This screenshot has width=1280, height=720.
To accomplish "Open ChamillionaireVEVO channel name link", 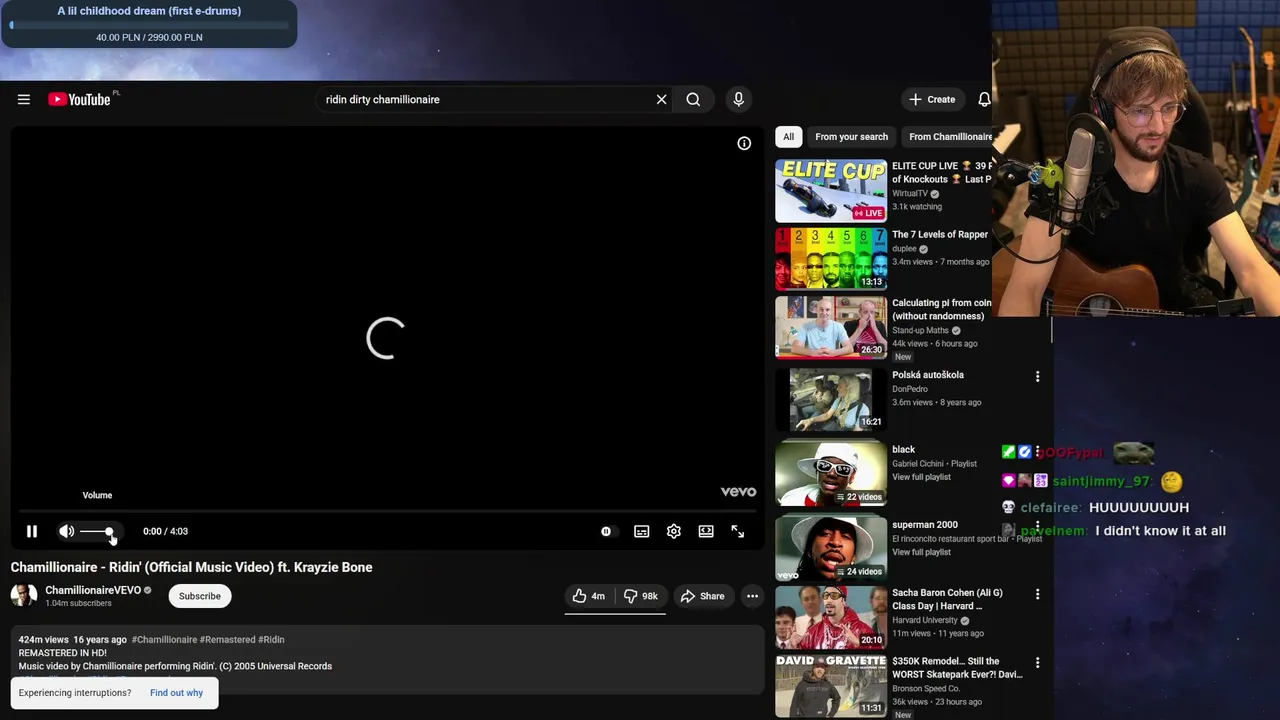I will click(93, 590).
